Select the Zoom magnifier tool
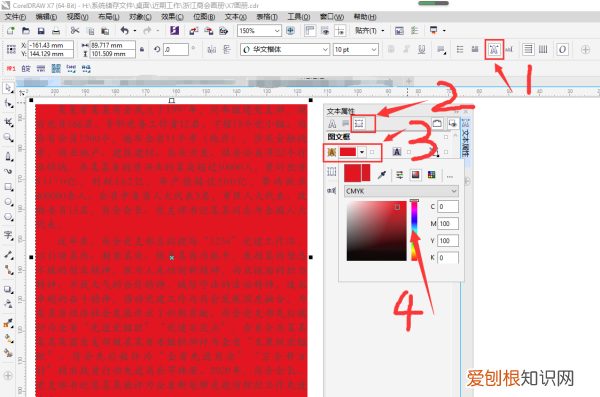The width and height of the screenshot is (600, 397). pos(8,137)
